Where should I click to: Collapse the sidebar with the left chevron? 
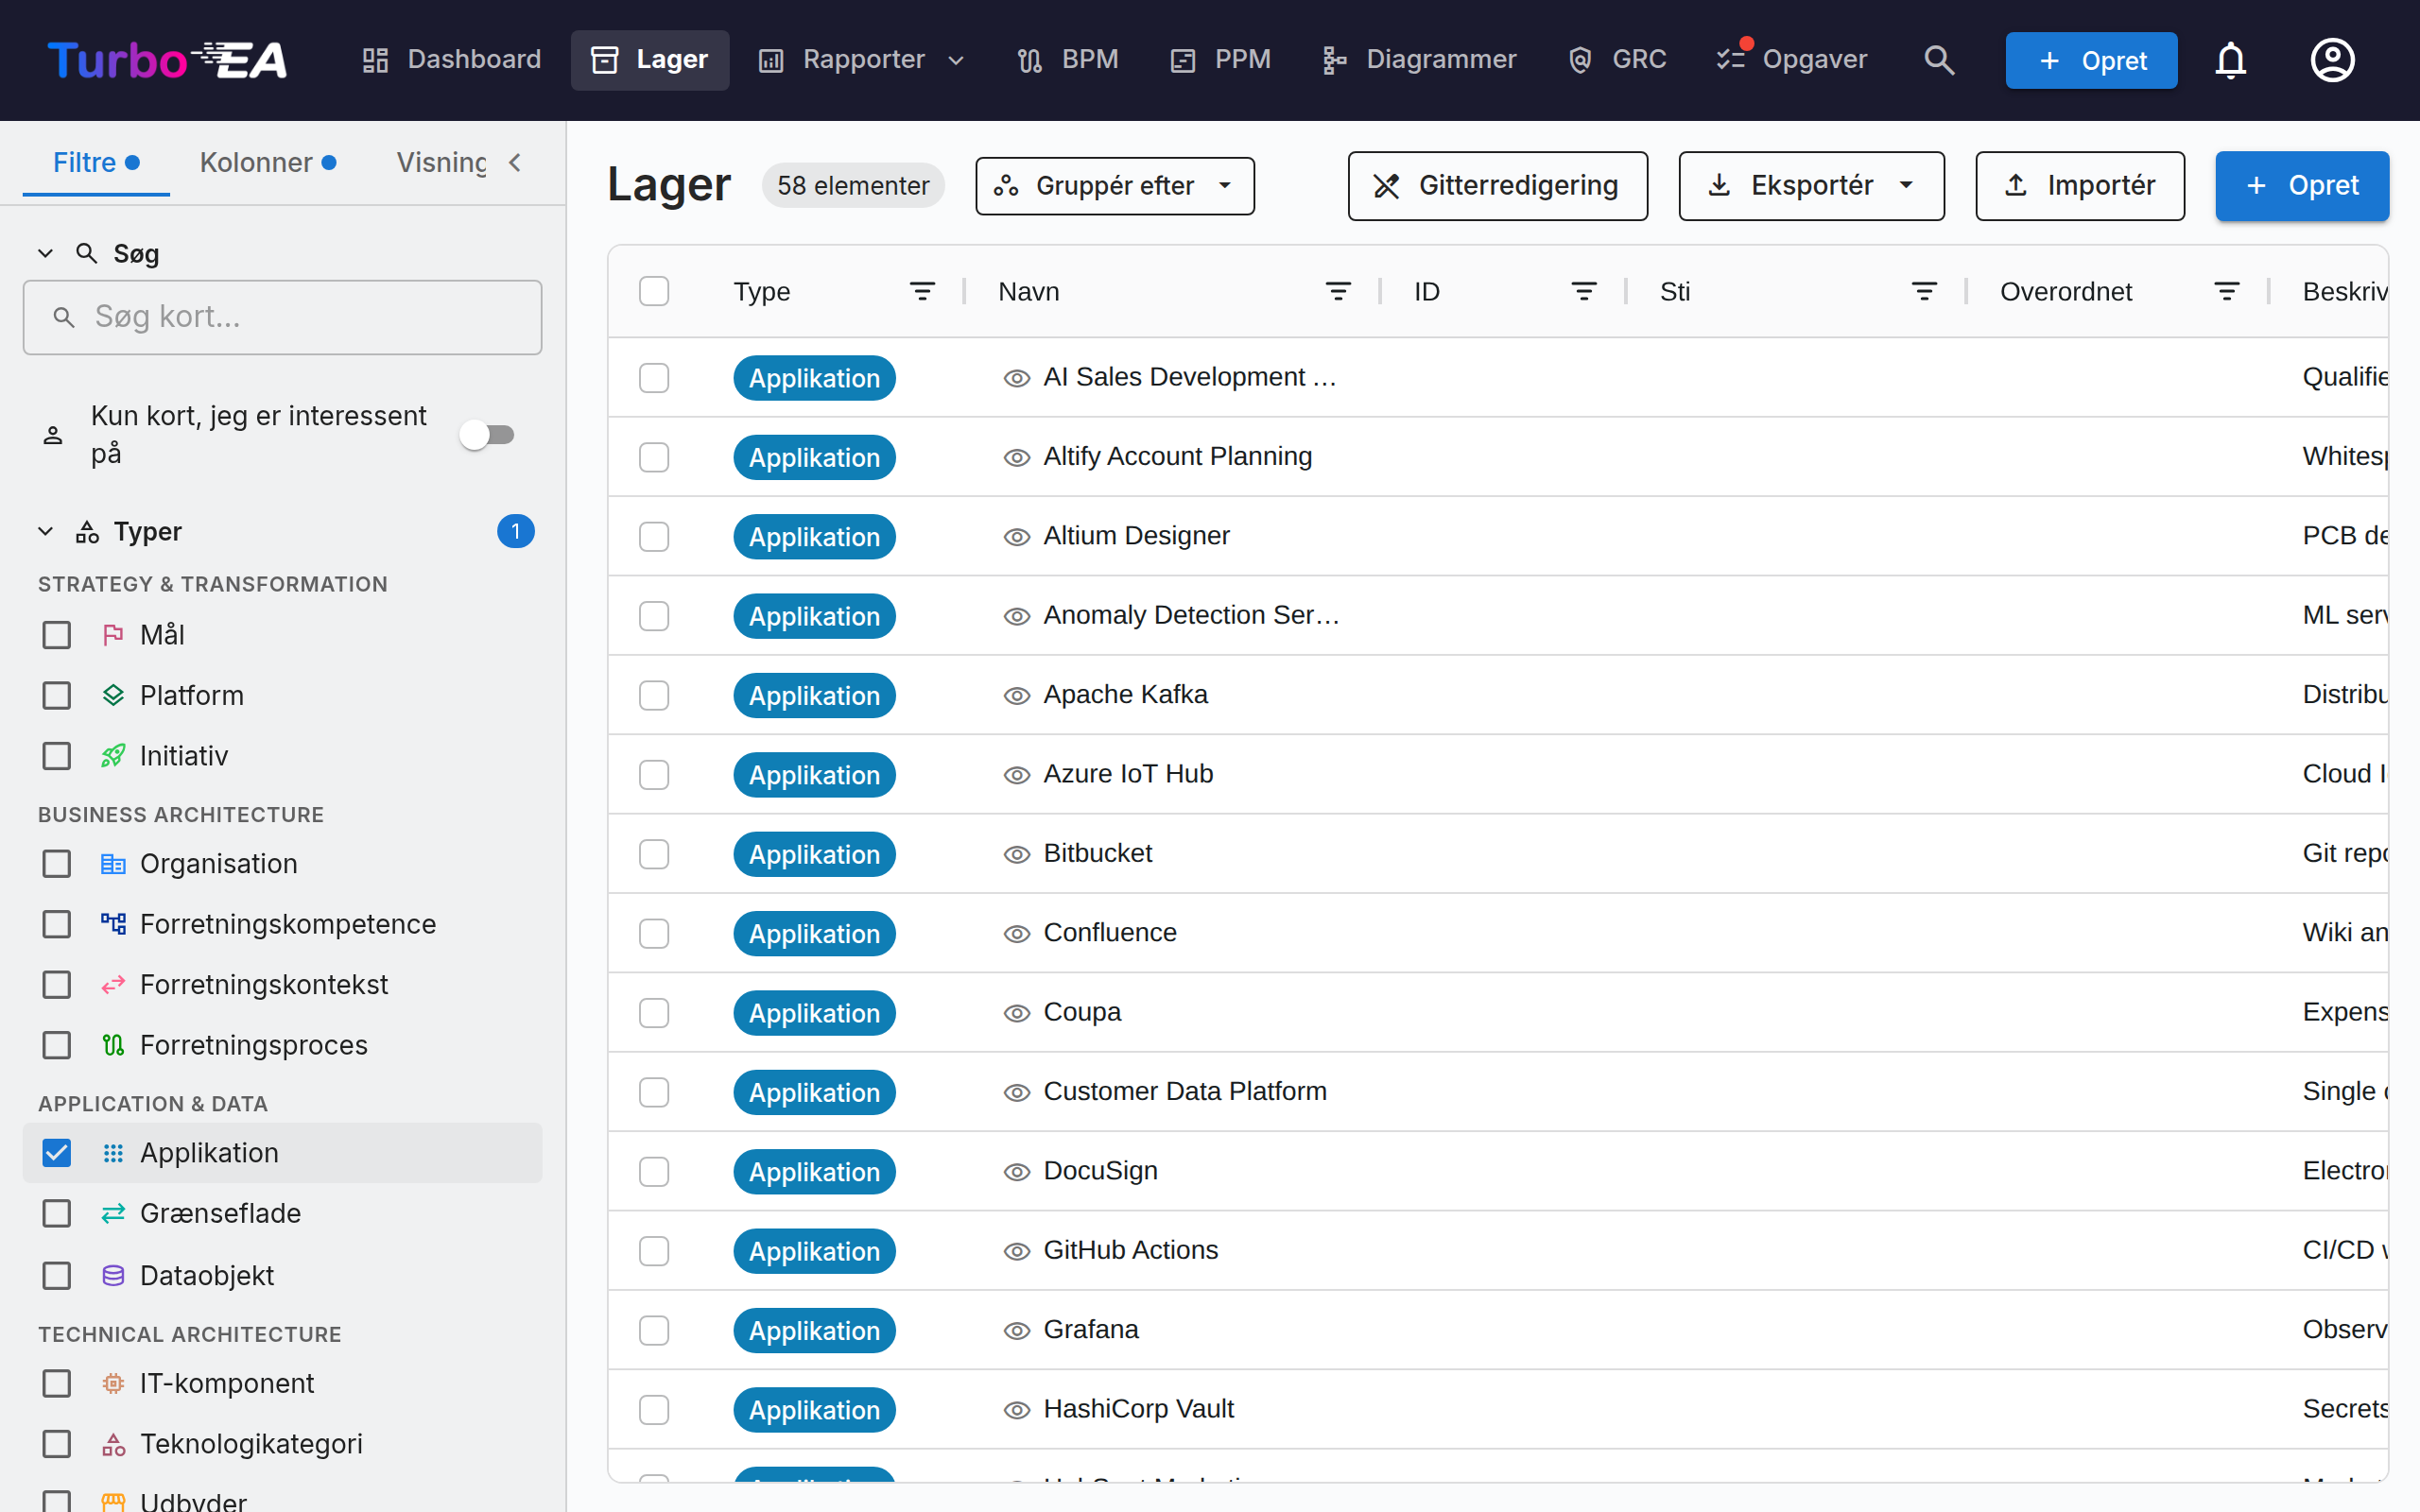(x=515, y=162)
